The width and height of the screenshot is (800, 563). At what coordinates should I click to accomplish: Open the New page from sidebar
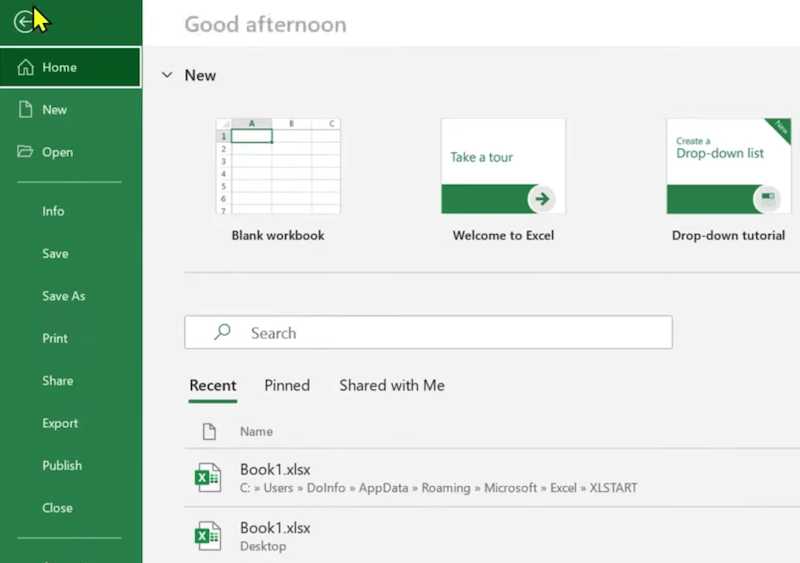coord(71,109)
